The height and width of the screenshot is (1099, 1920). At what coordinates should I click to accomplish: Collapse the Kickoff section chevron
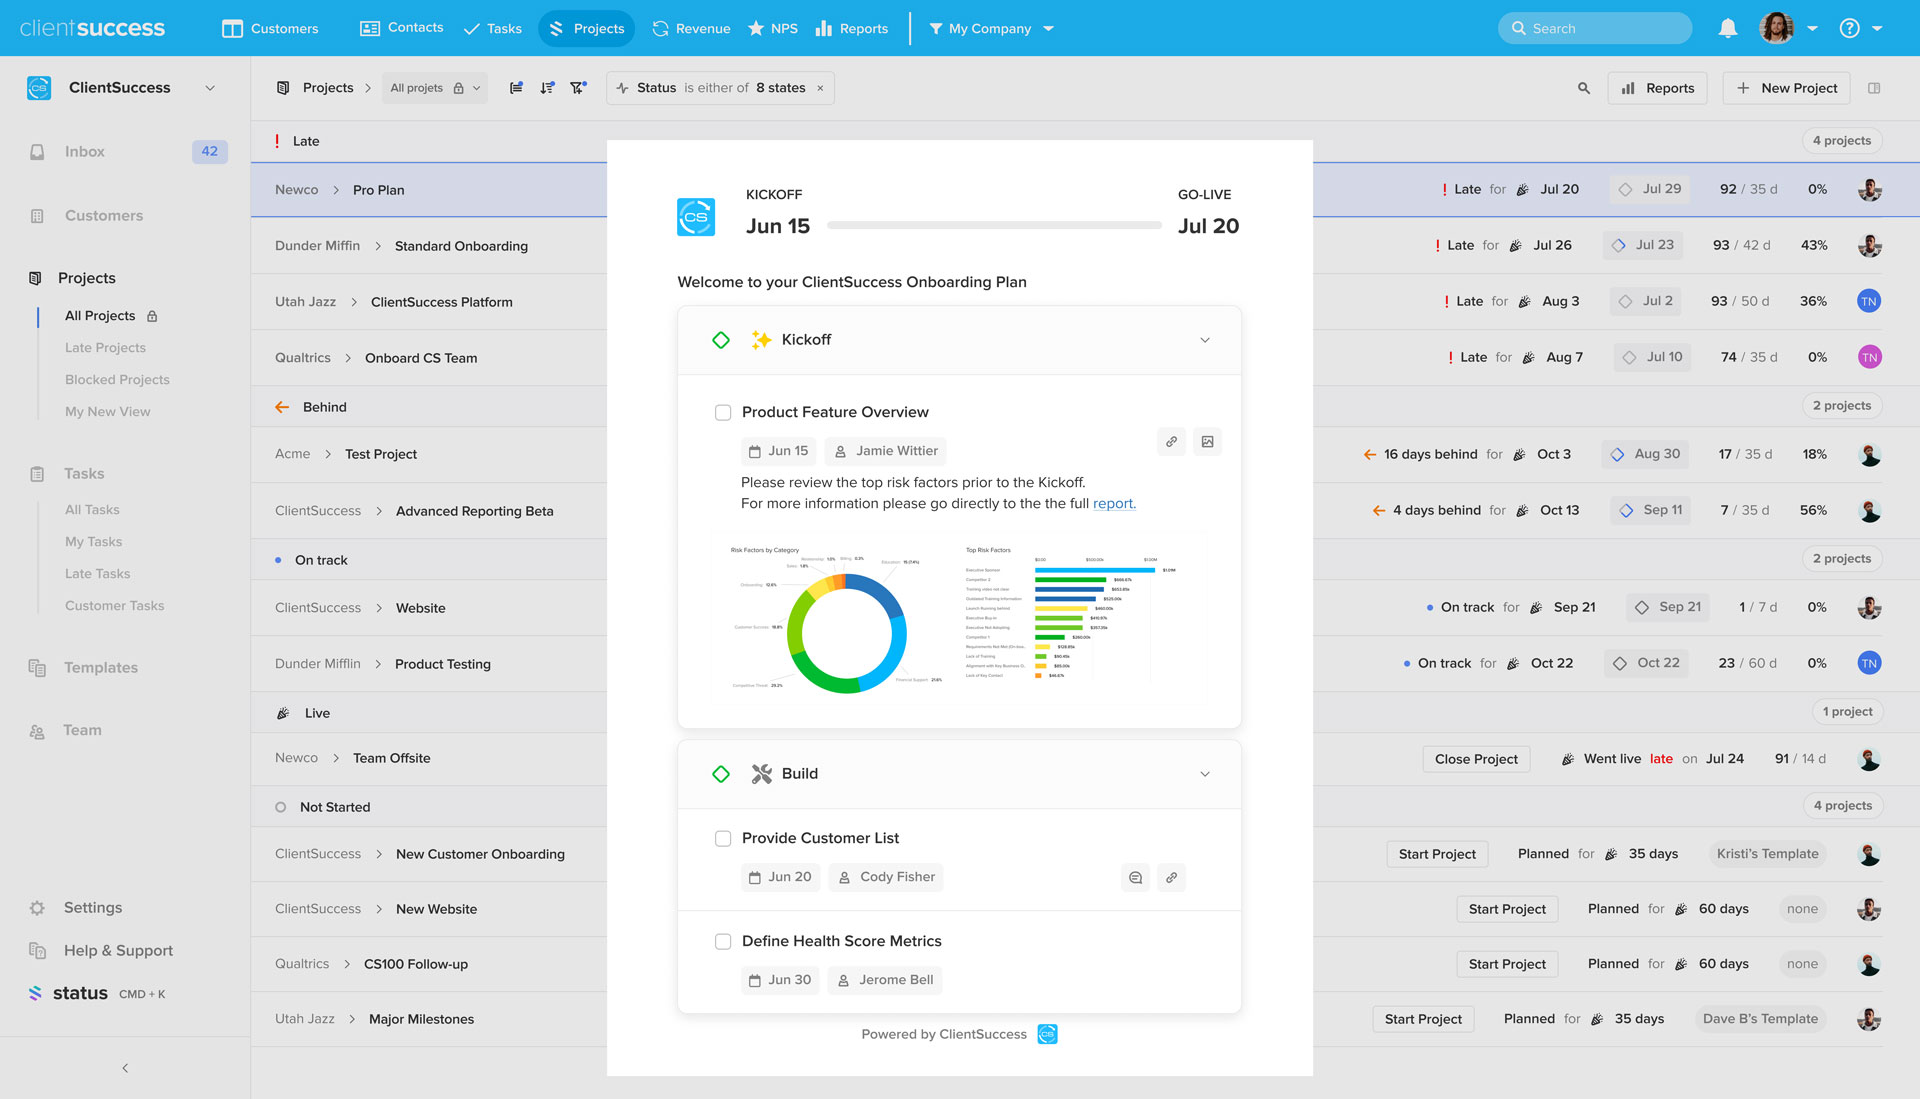(1205, 340)
